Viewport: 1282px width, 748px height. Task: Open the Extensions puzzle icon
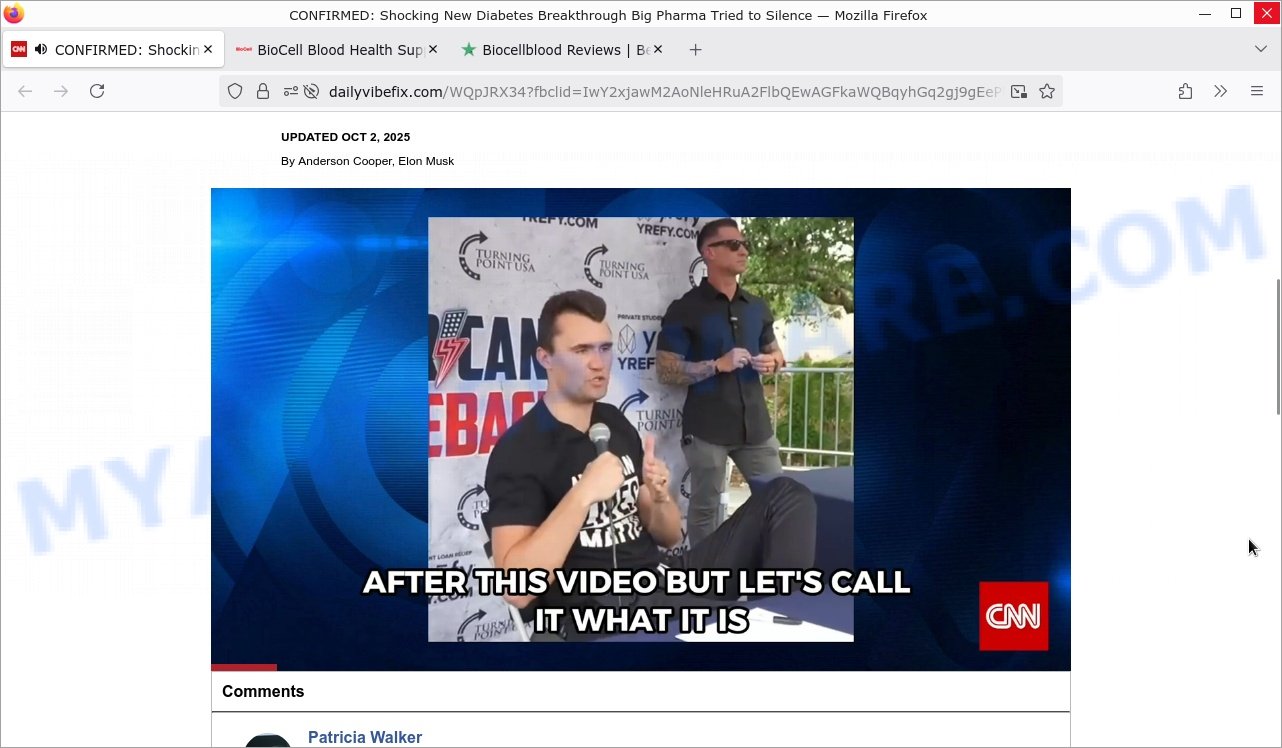click(x=1185, y=91)
